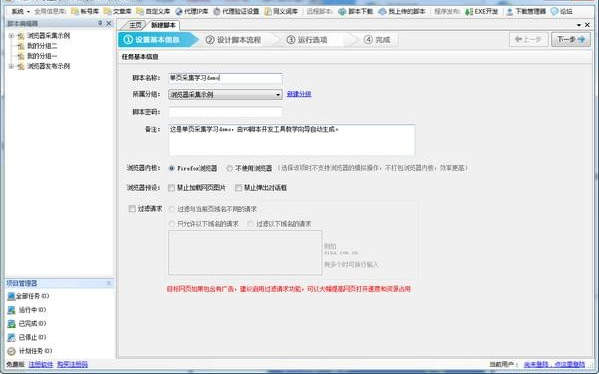Screen dimensions: 599x374
Task: Focus the 脚本密码 input field
Action: point(225,112)
